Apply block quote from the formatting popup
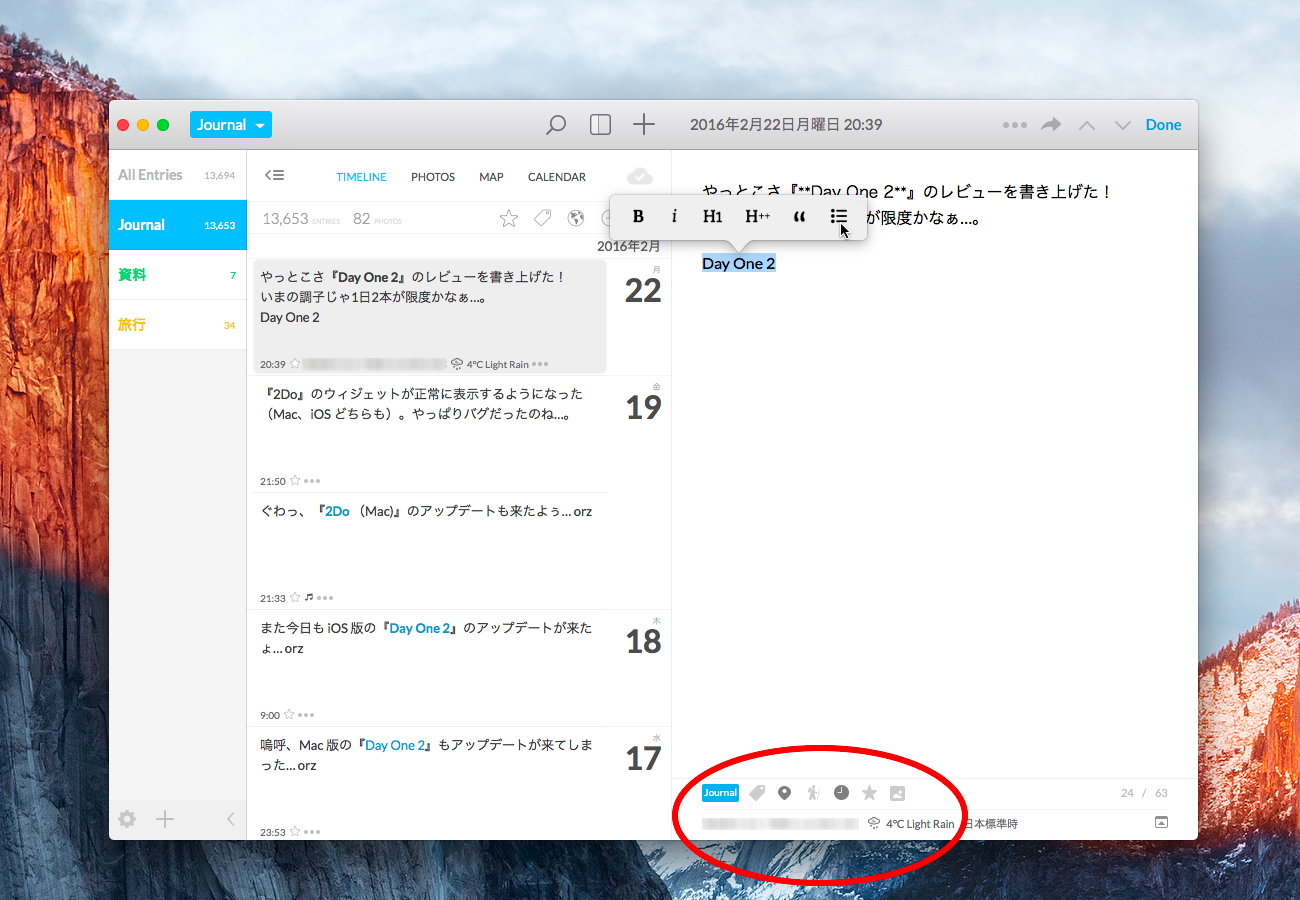1300x900 pixels. pos(799,216)
